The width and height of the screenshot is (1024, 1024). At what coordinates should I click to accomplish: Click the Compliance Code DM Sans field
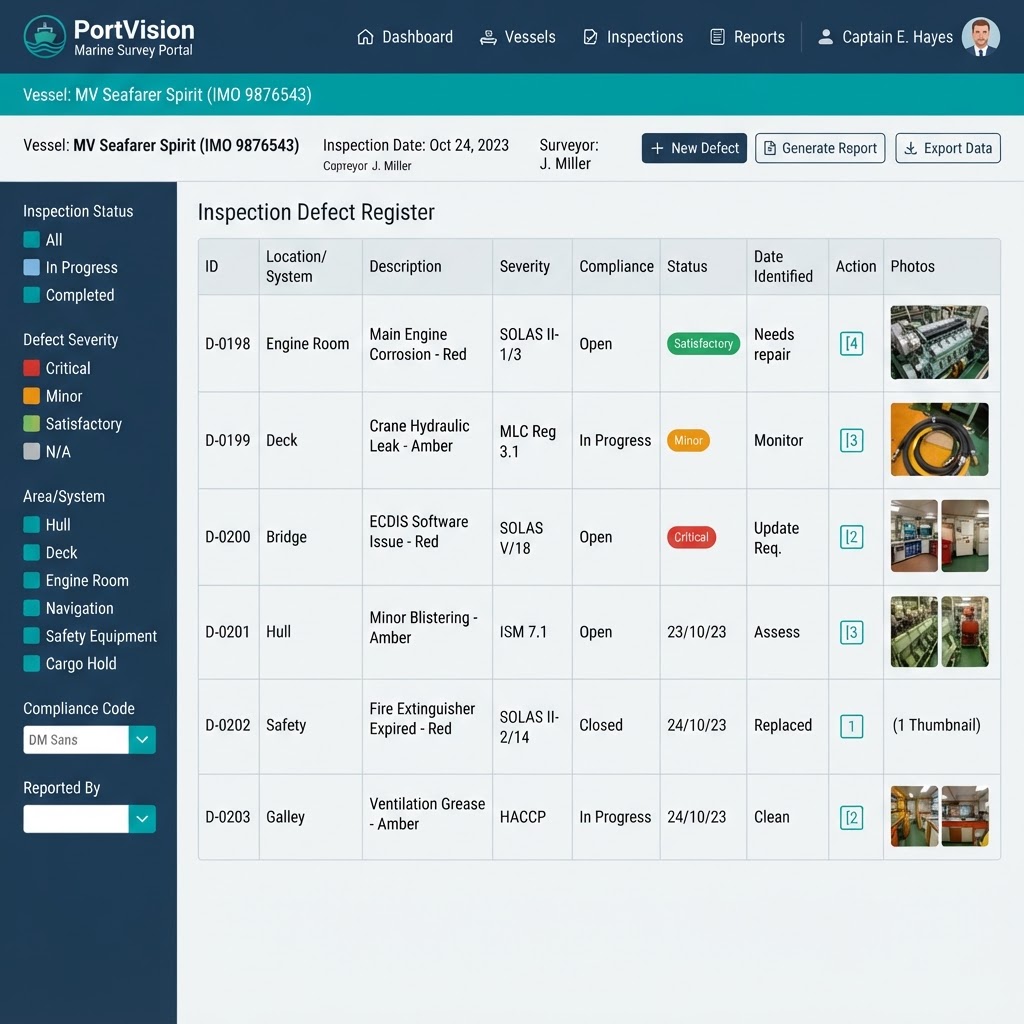click(x=76, y=740)
